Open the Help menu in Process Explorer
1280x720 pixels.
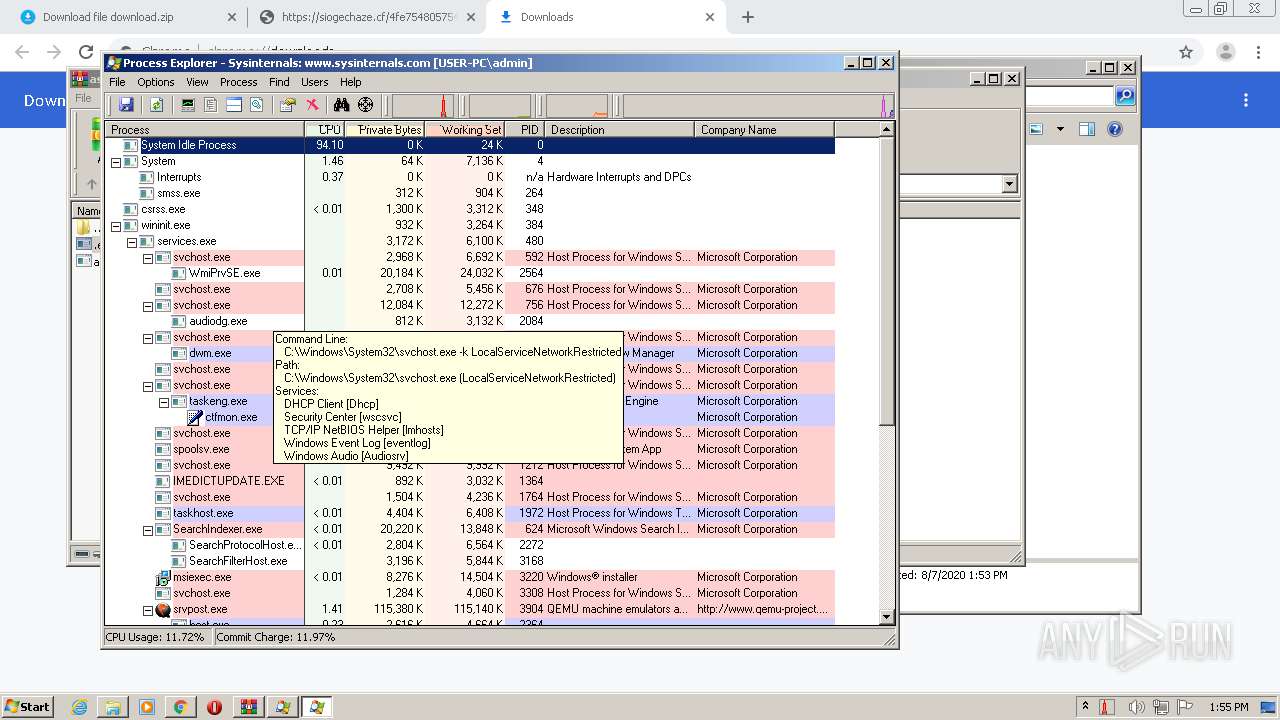click(x=351, y=82)
